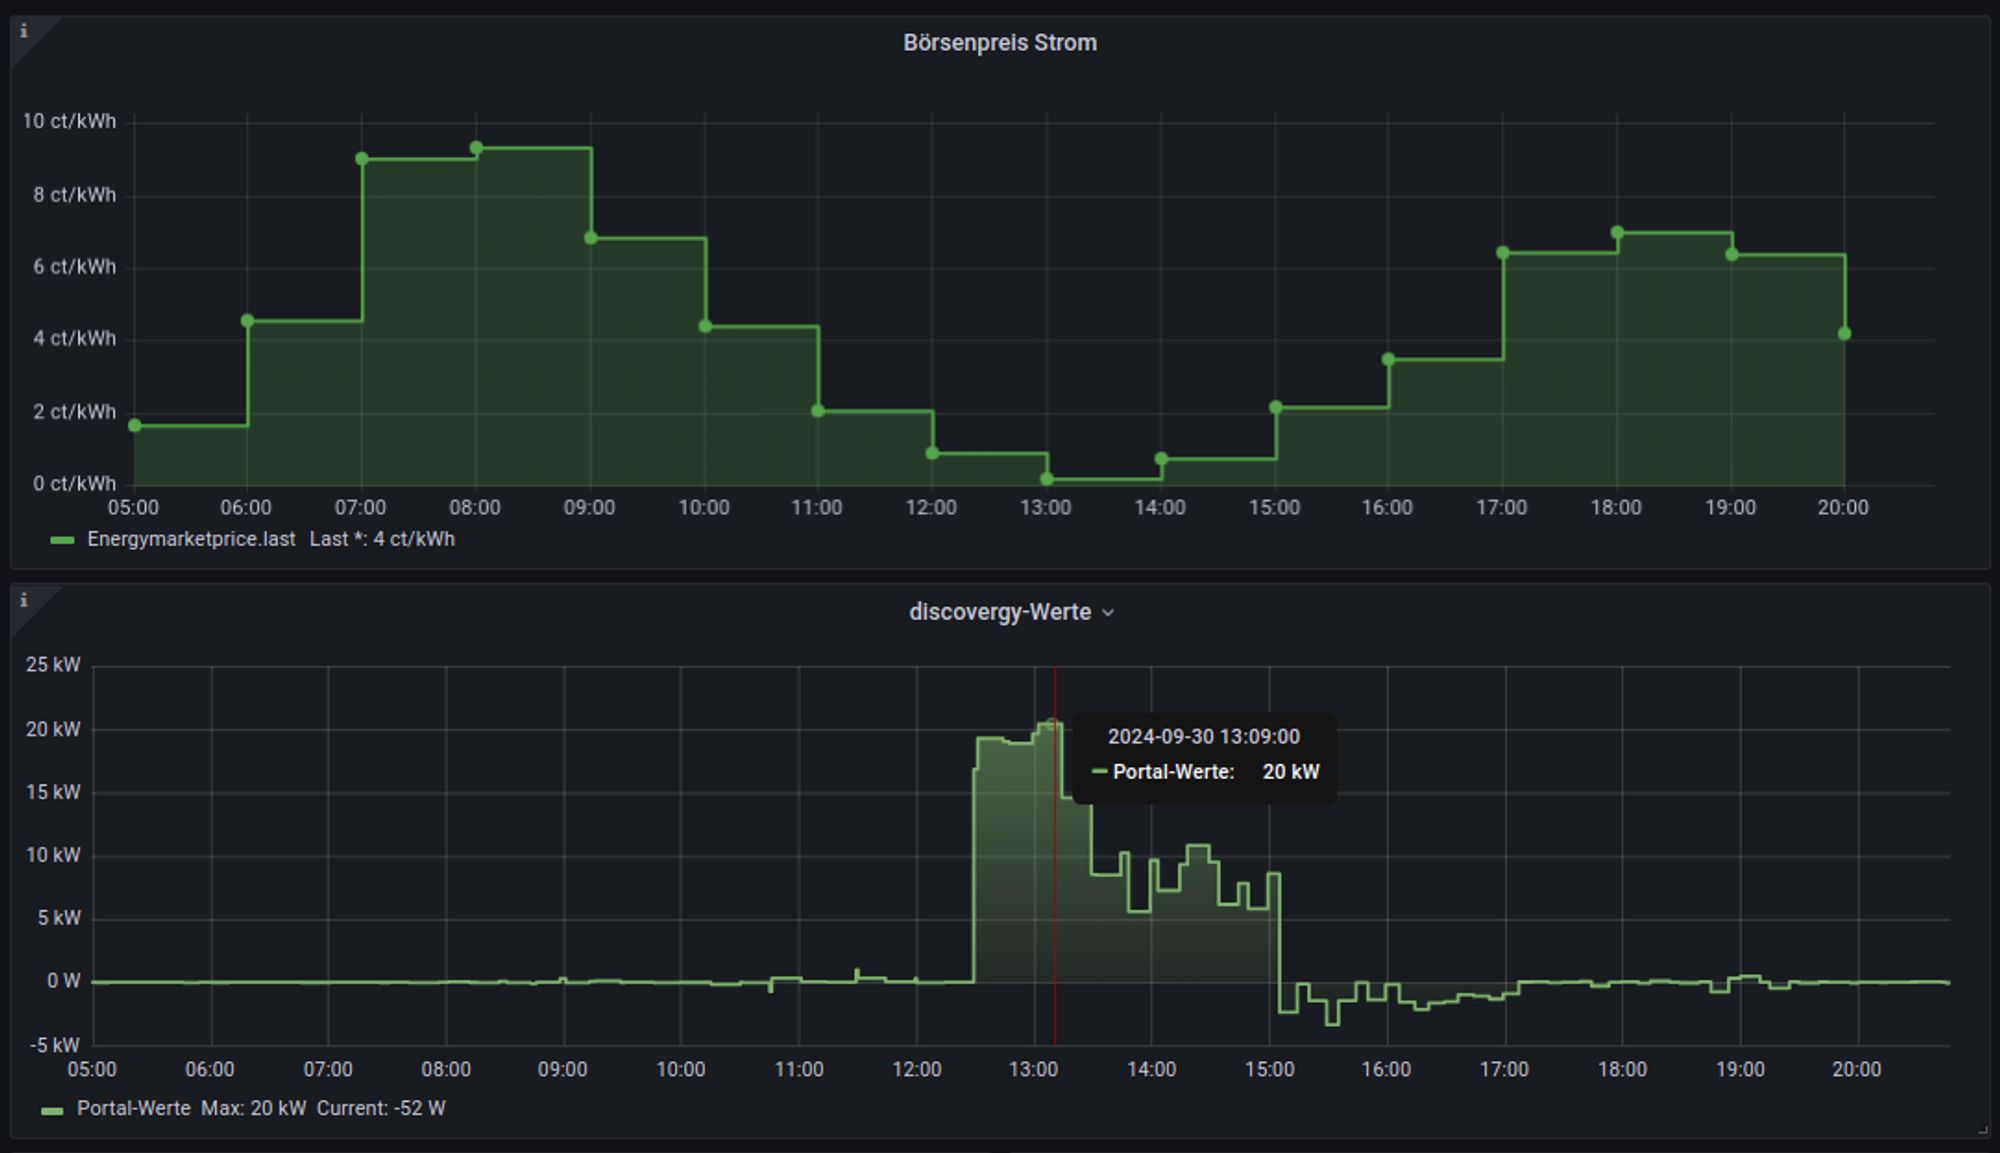Click the 12:00 price data point

click(933, 453)
